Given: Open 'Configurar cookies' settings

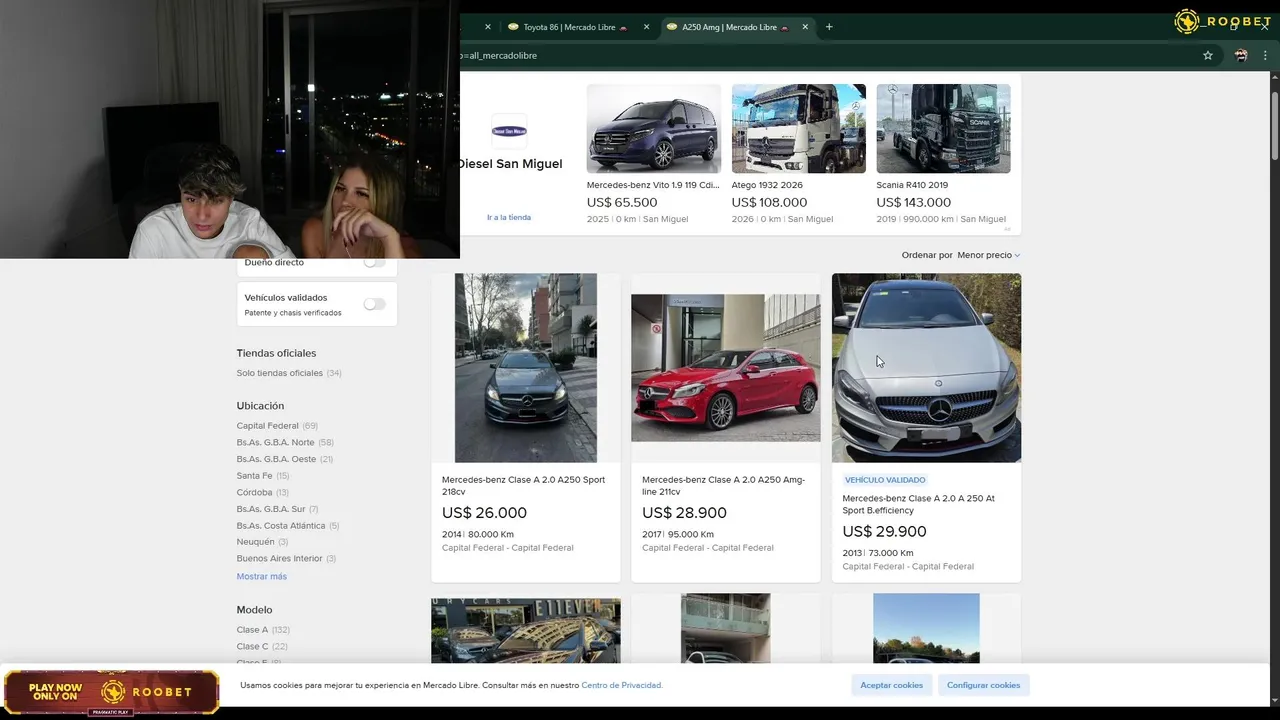Looking at the screenshot, I should [984, 685].
